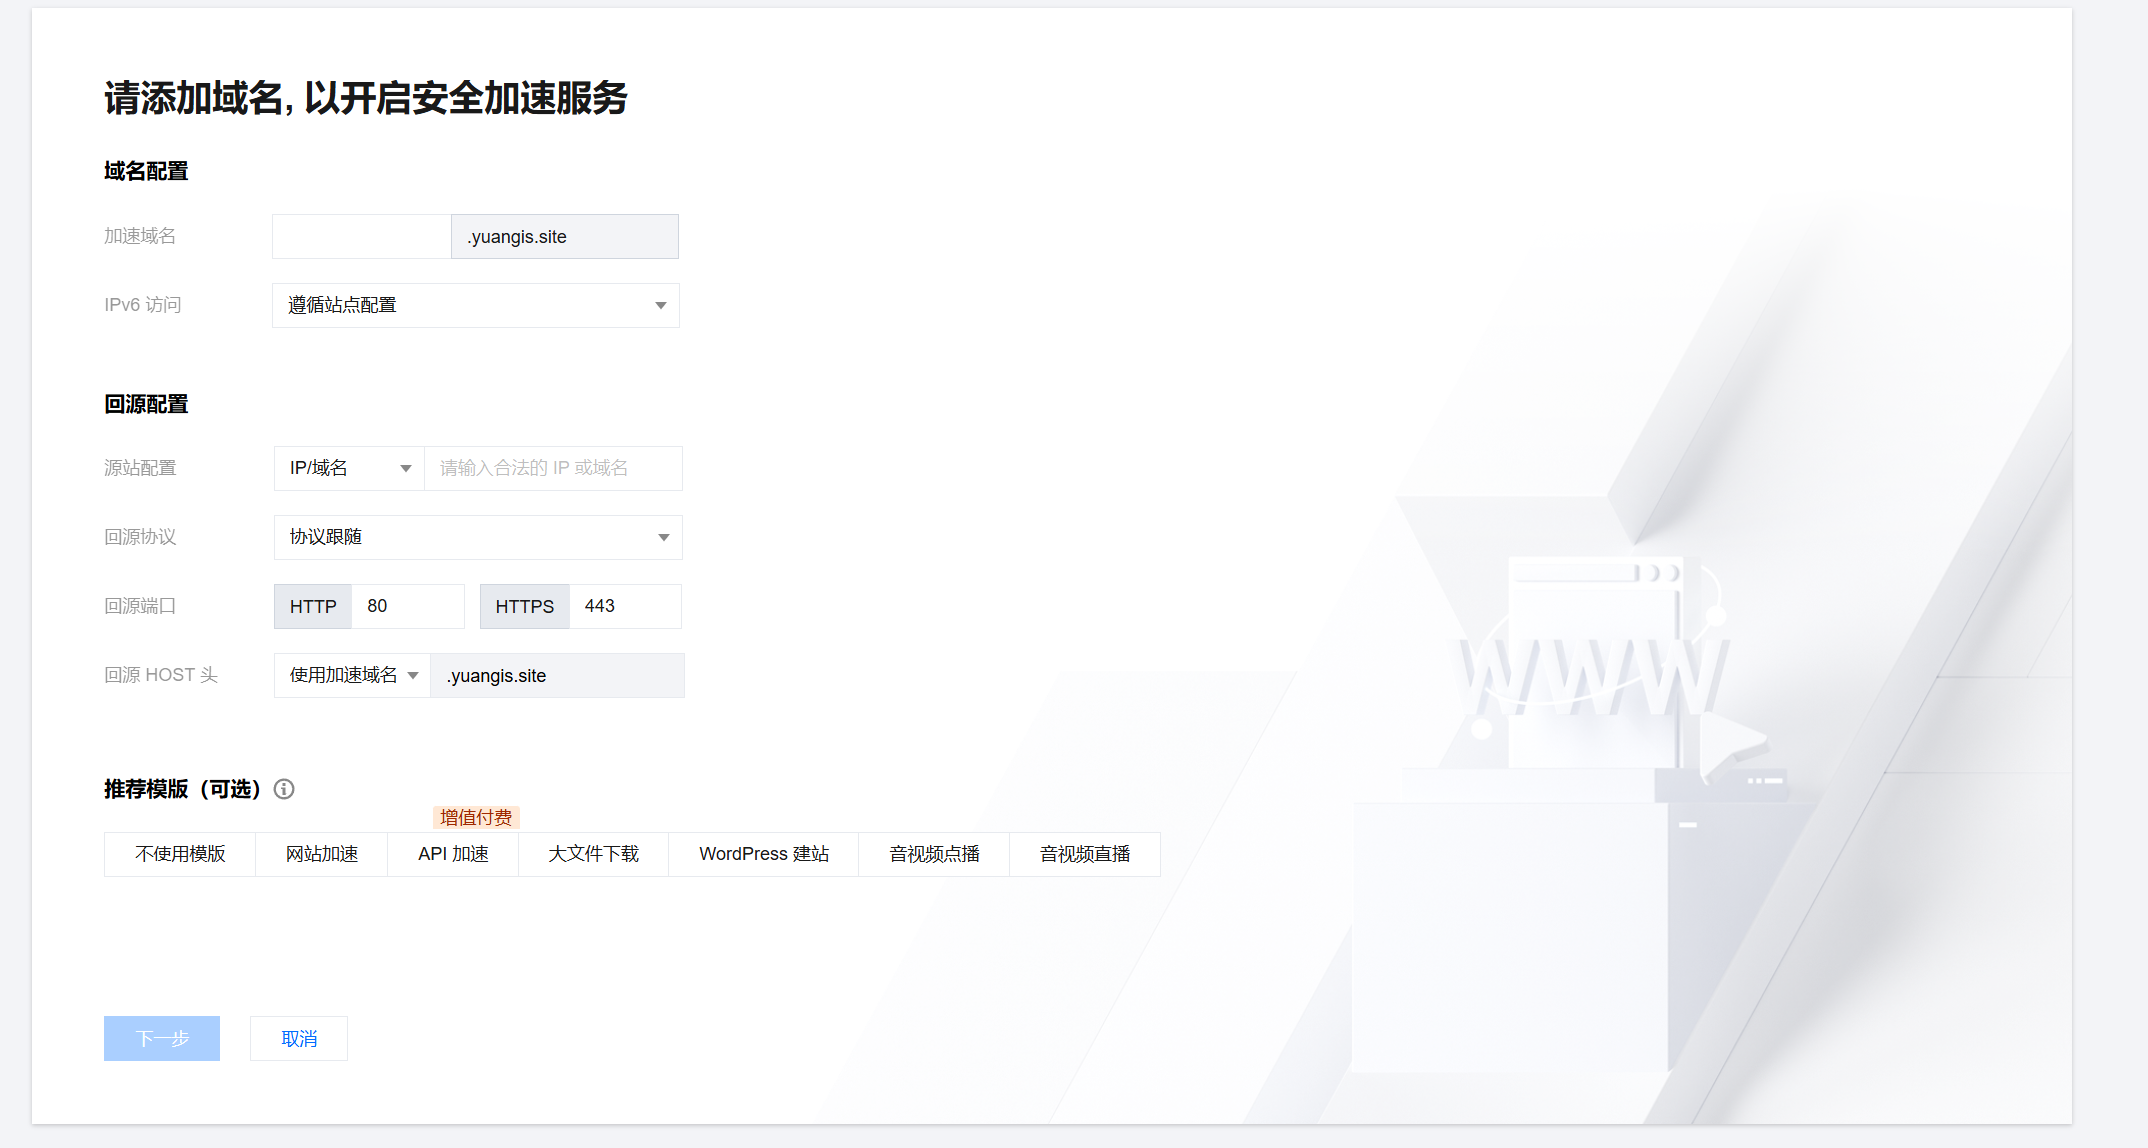Viewport: 2148px width, 1148px height.
Task: Expand the IP/域名 origin type dropdown
Action: click(x=349, y=468)
